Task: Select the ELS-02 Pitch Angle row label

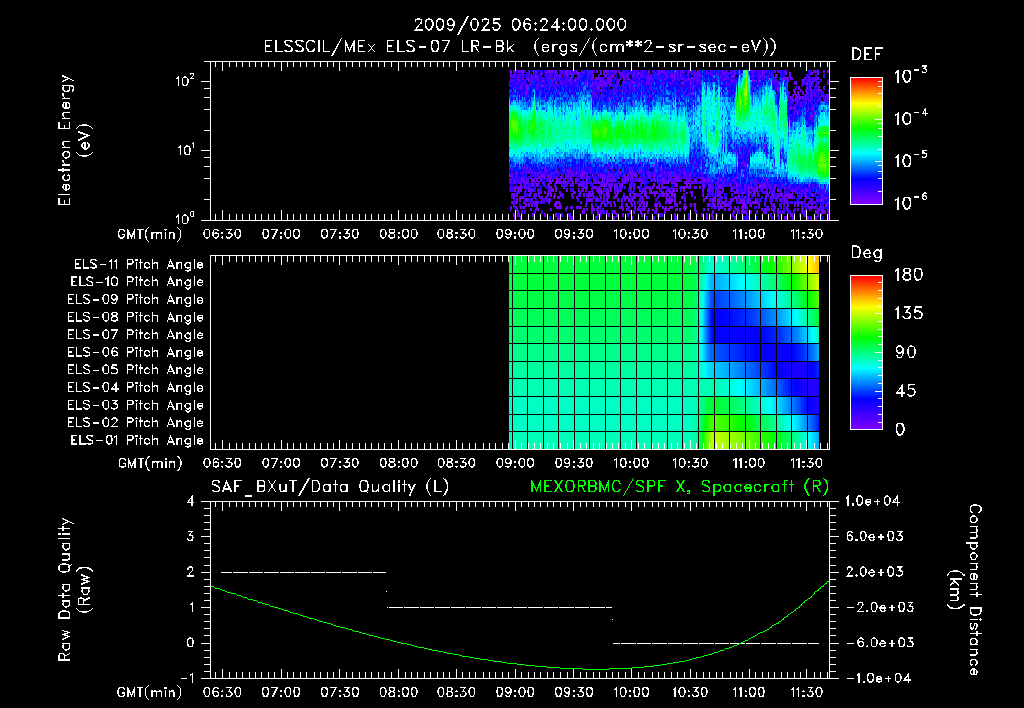Action: point(135,423)
